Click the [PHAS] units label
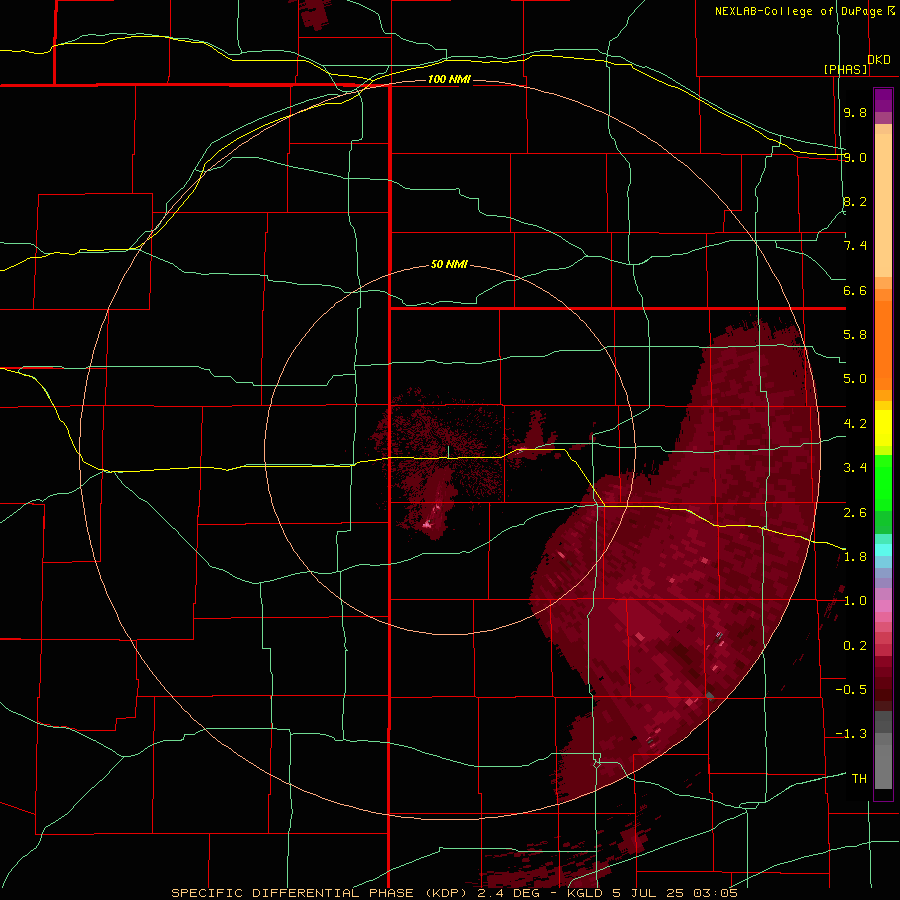The height and width of the screenshot is (900, 900). (x=845, y=69)
